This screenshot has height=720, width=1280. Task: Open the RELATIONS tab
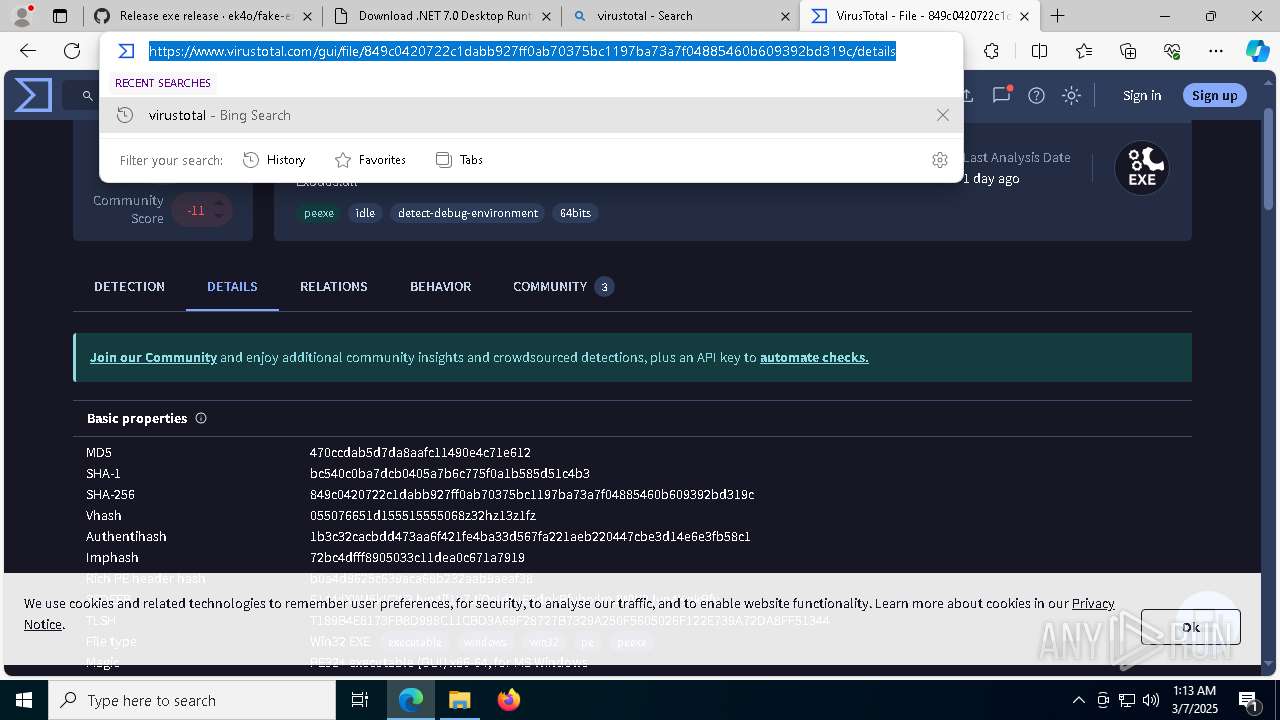(334, 286)
